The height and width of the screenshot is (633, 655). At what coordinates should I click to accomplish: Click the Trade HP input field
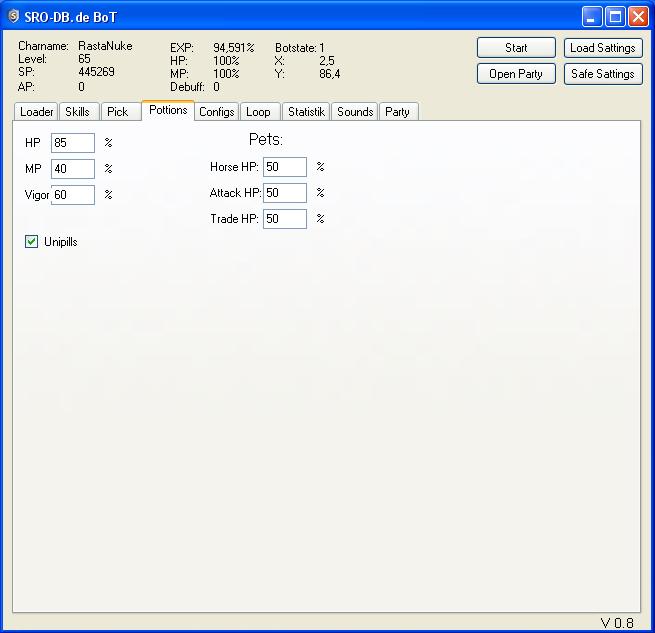tap(285, 219)
